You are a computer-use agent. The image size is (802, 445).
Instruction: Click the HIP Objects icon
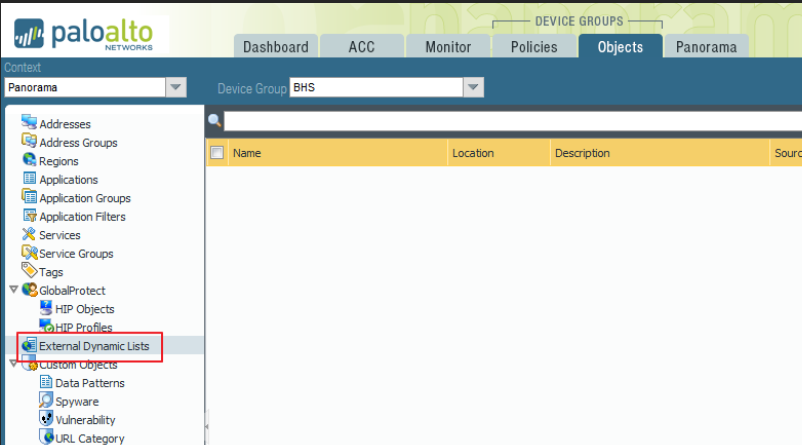46,308
